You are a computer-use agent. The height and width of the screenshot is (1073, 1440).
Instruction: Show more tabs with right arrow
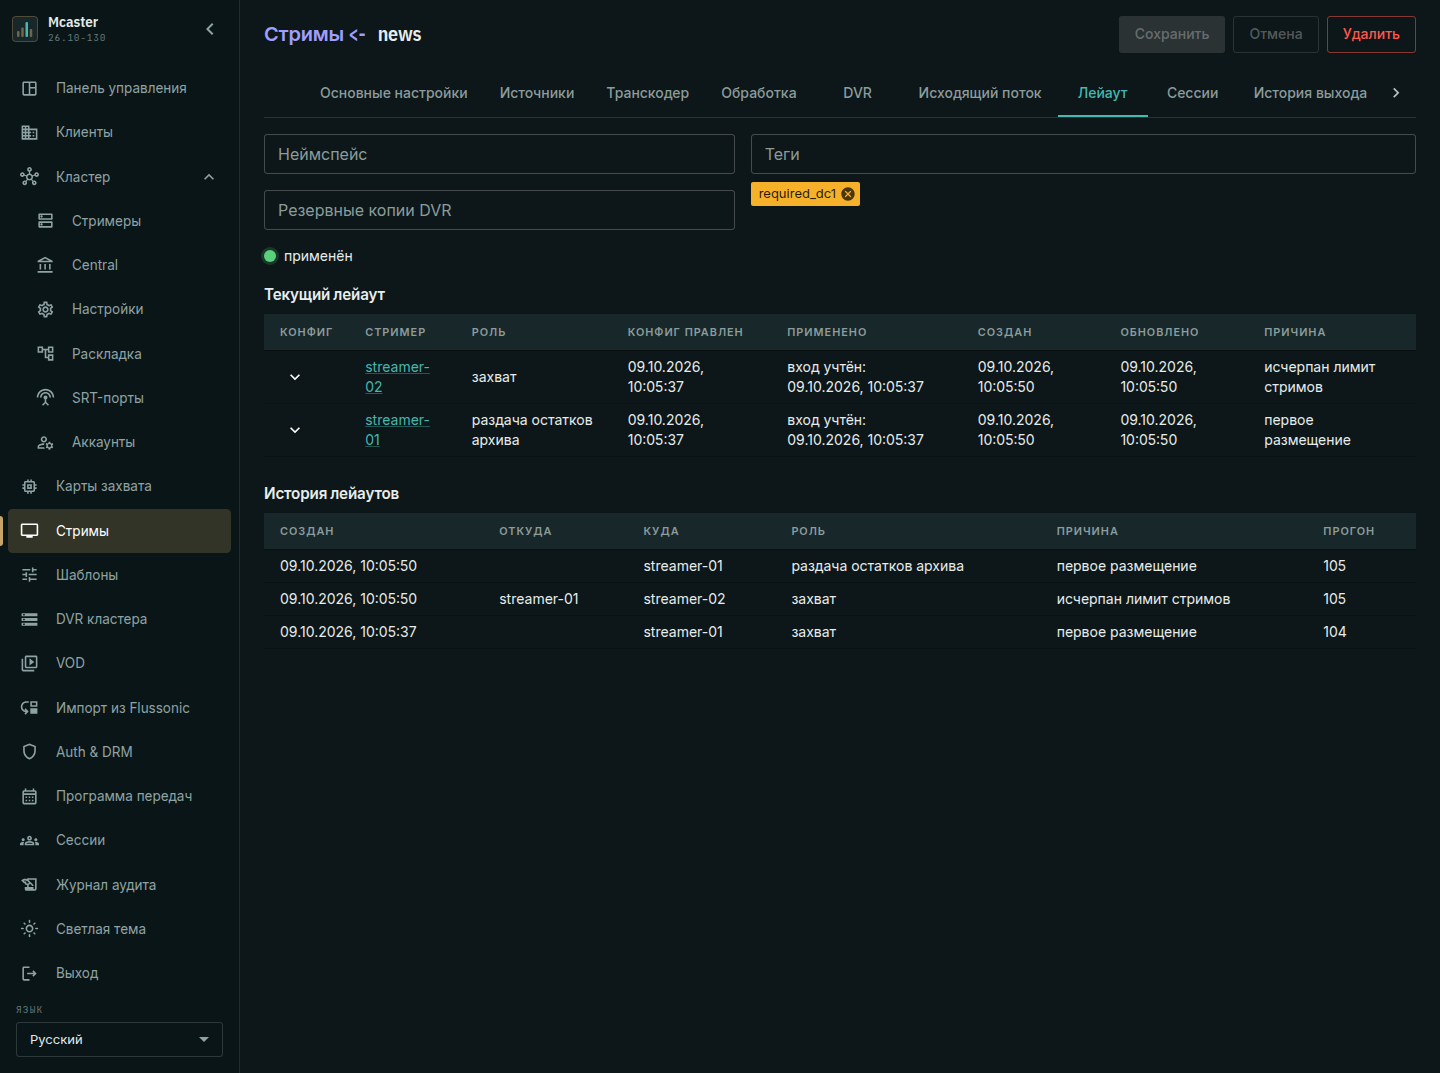(x=1396, y=93)
